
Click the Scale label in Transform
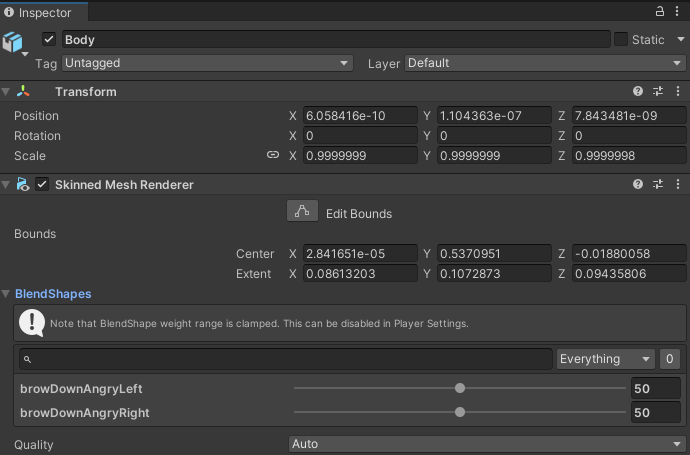[x=30, y=156]
